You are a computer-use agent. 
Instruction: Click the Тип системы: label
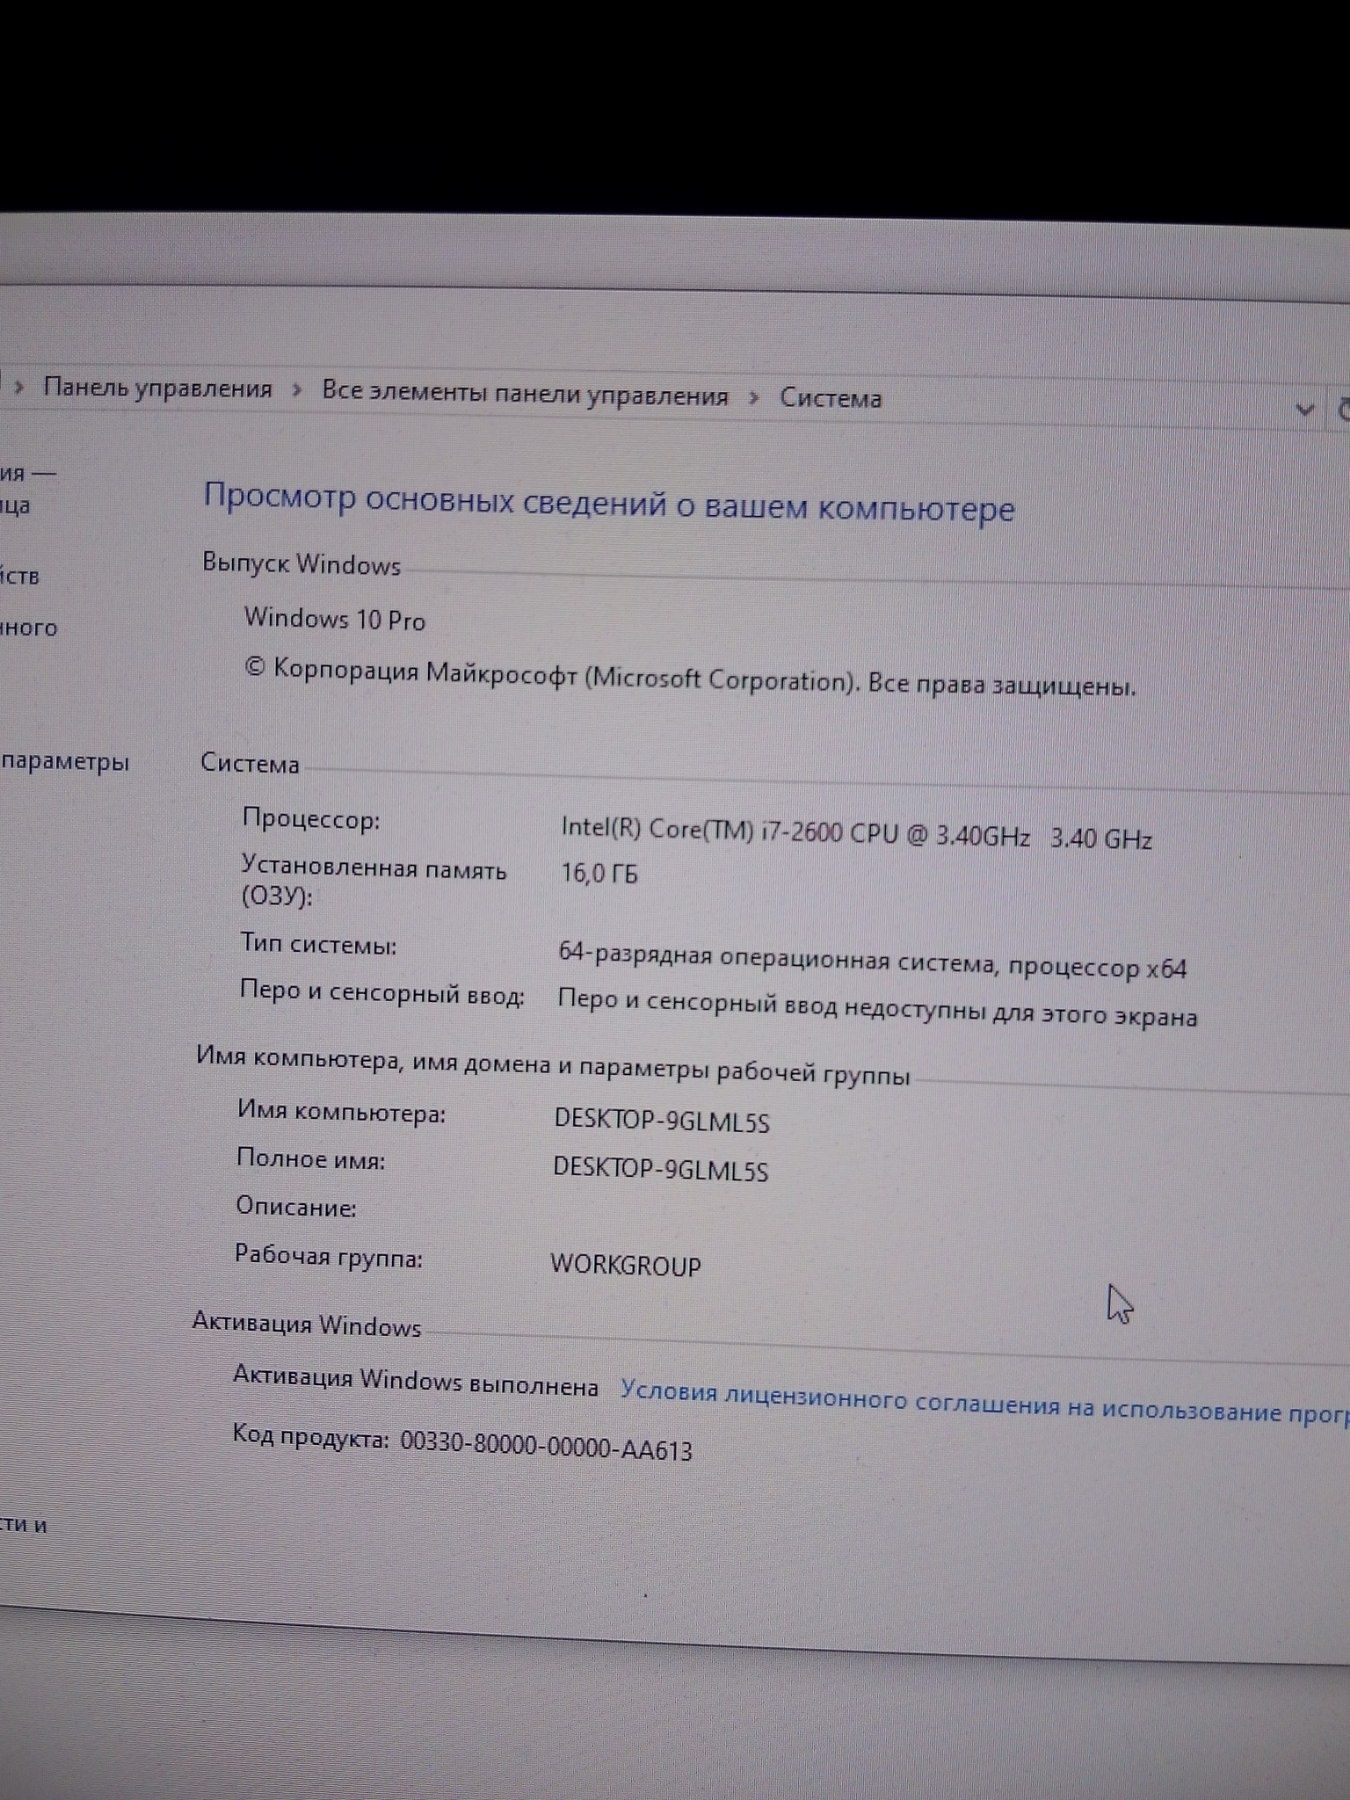coord(318,943)
